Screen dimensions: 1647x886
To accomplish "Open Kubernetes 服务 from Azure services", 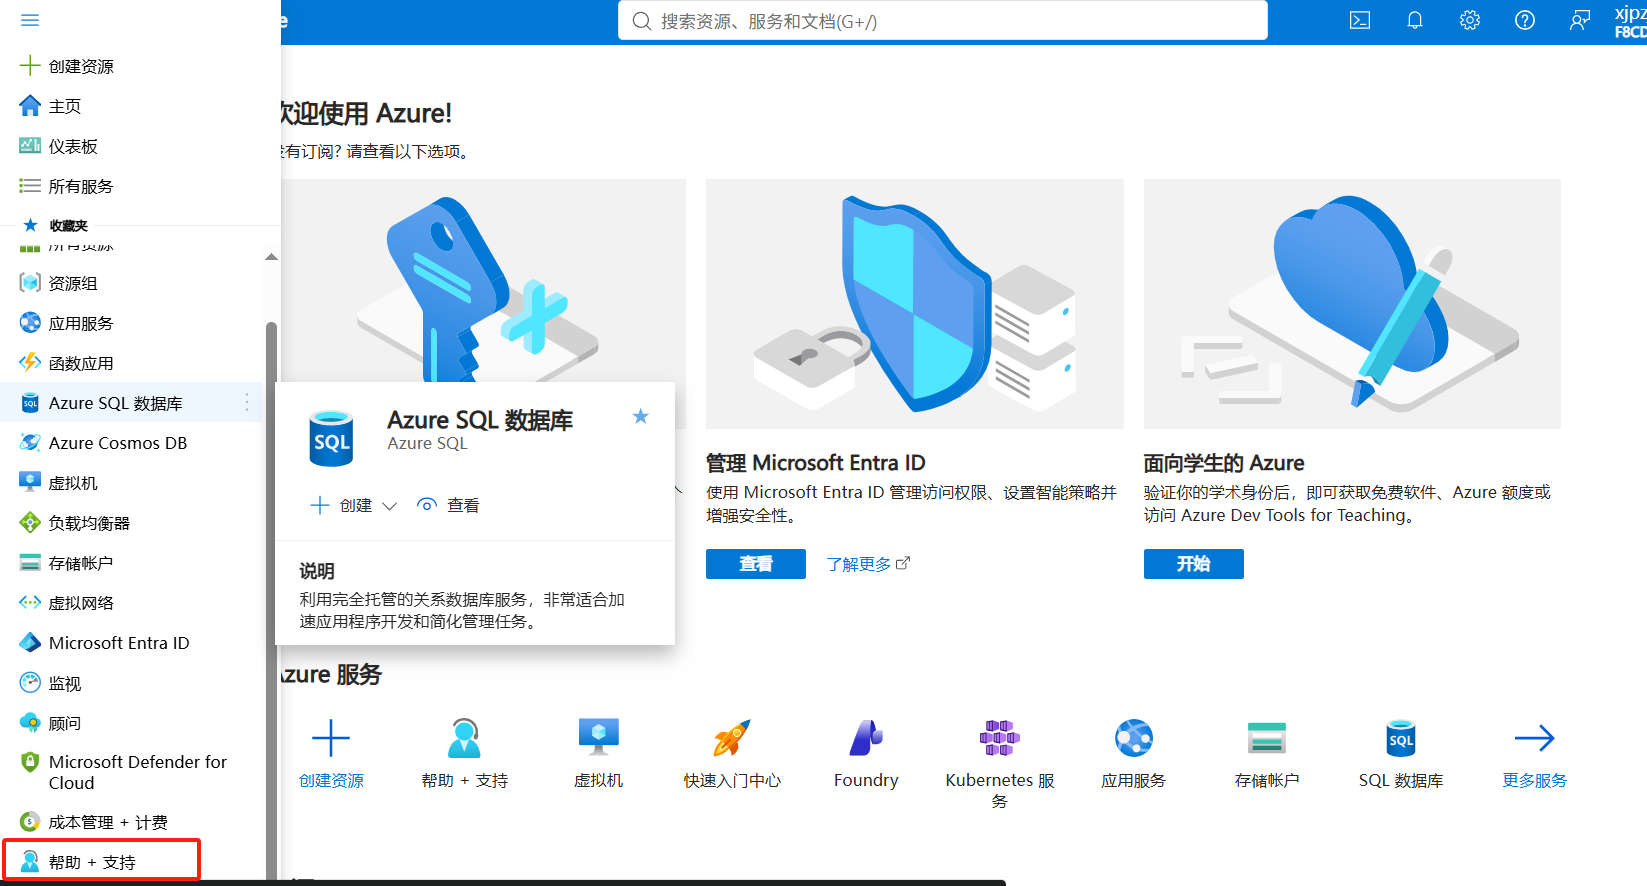I will coord(1000,763).
